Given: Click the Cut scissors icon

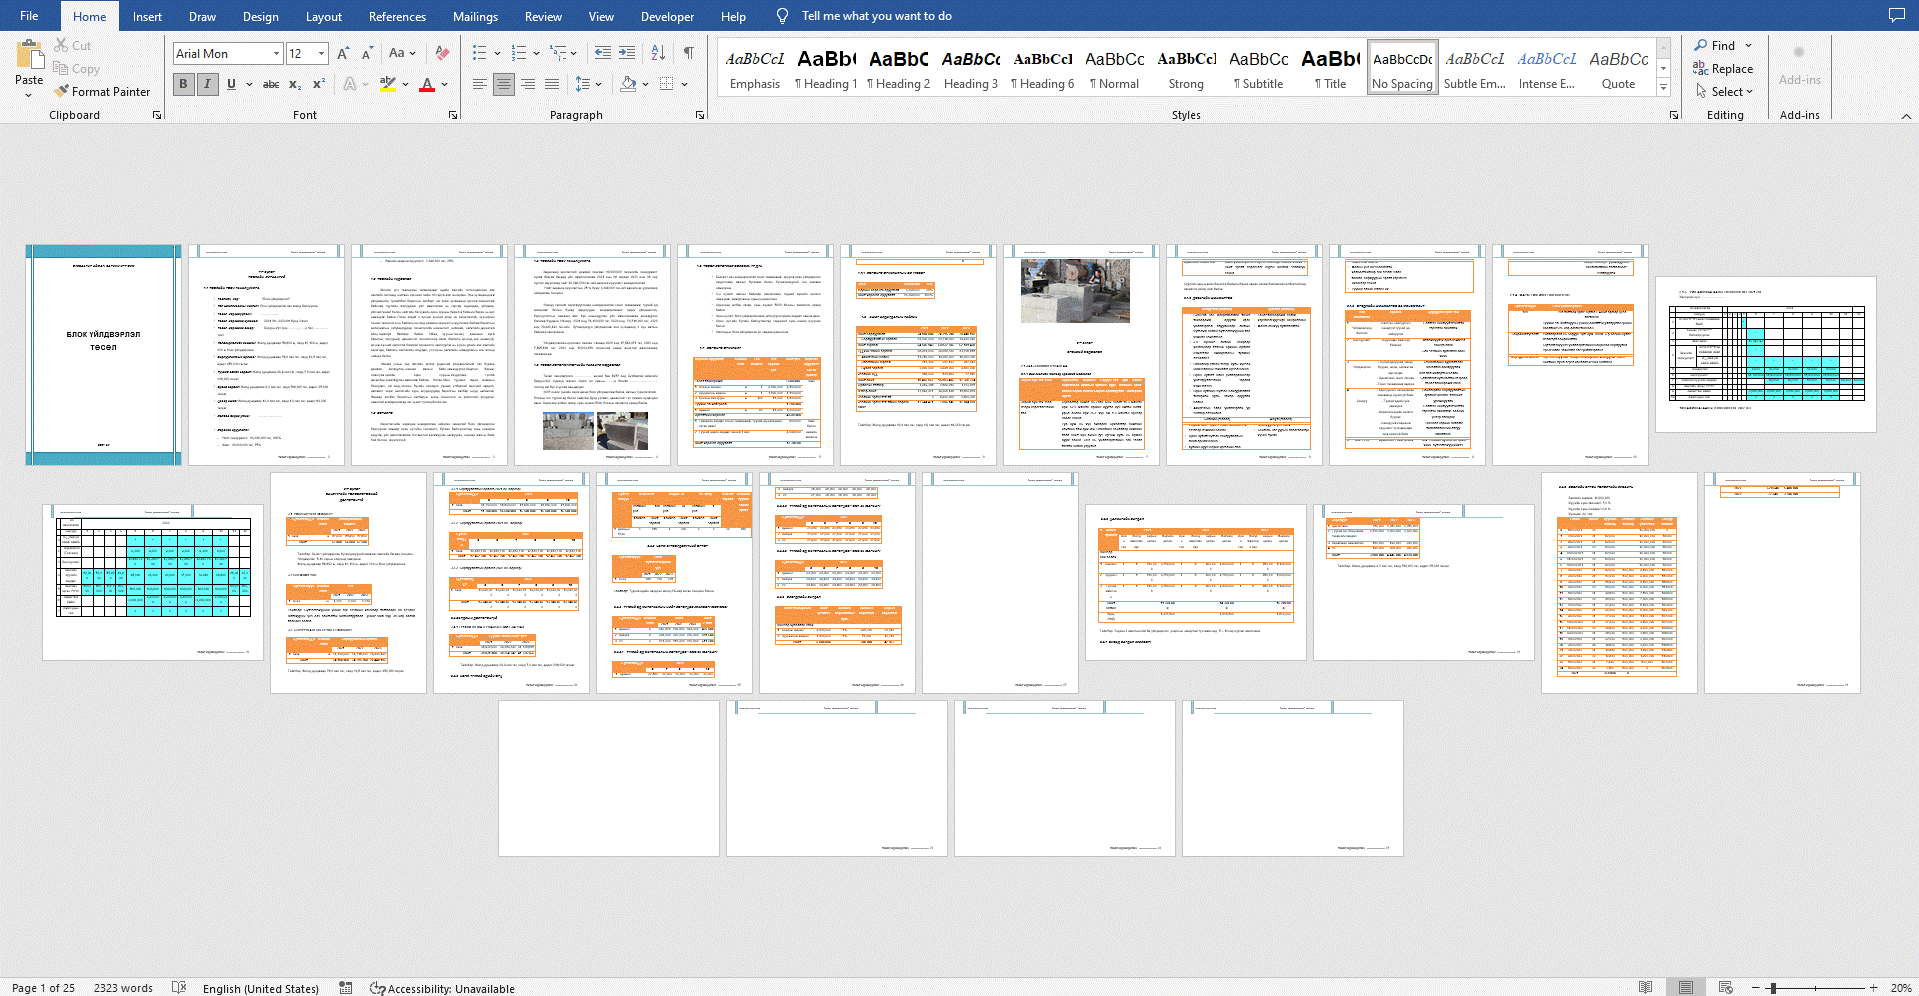Looking at the screenshot, I should tap(61, 45).
